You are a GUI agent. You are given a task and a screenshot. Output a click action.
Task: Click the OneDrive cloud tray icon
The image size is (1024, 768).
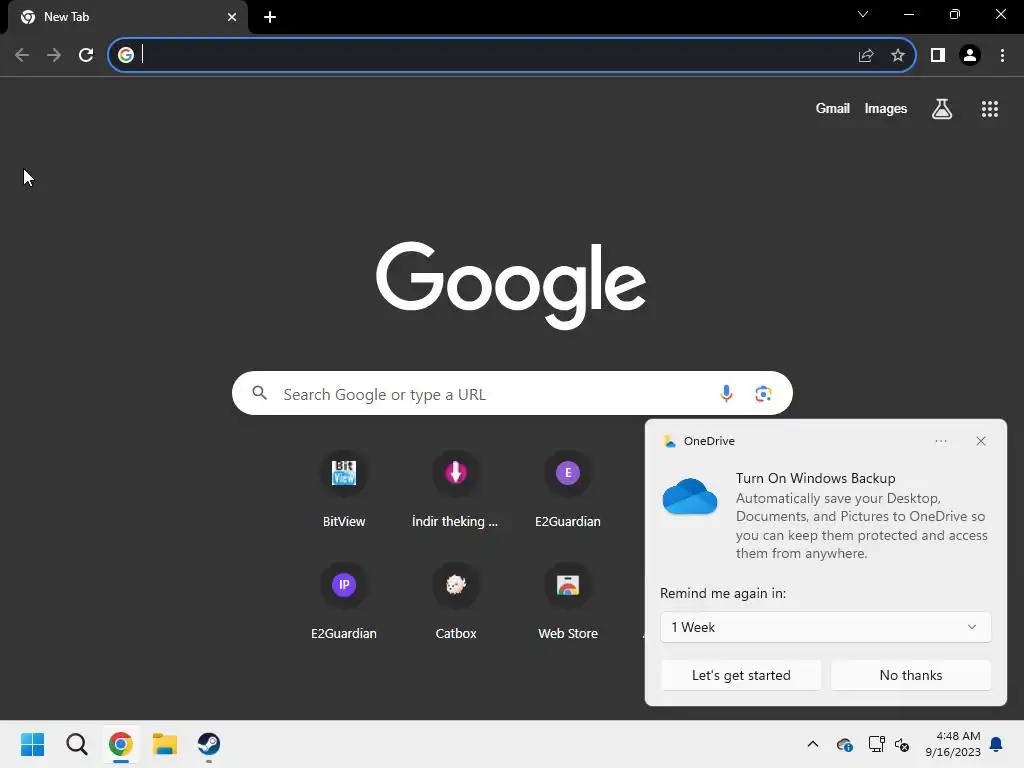[844, 744]
